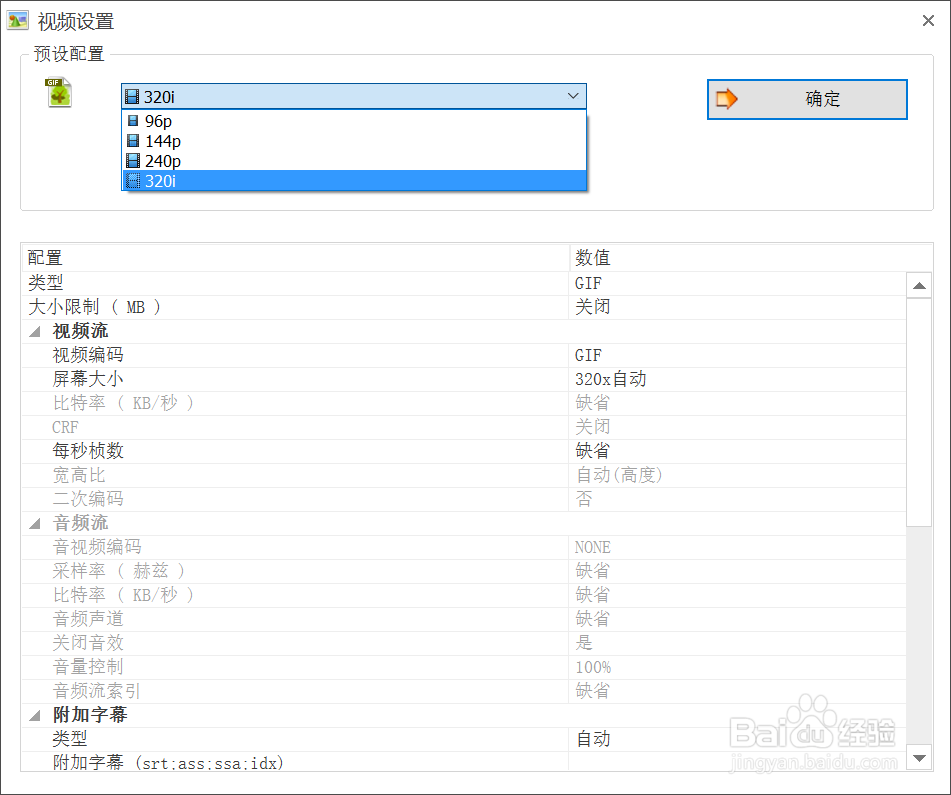Click the 关闭音效 row label
This screenshot has height=795, width=951.
[x=88, y=643]
